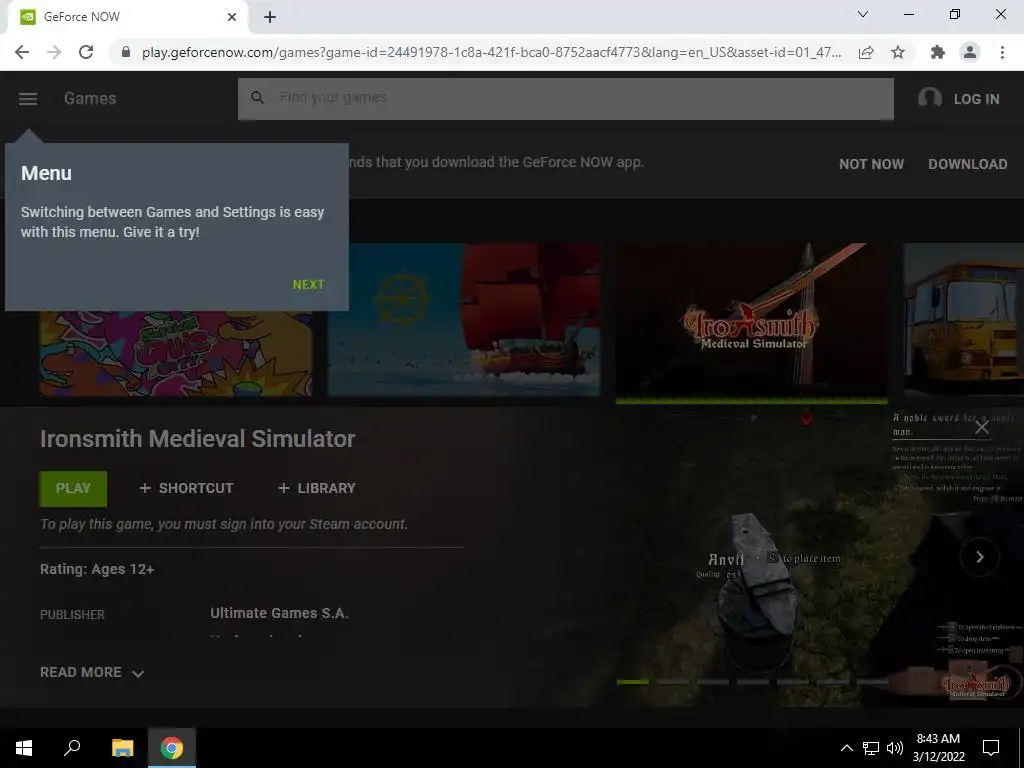The width and height of the screenshot is (1024, 768).
Task: Expand READ MORE details
Action: click(92, 673)
